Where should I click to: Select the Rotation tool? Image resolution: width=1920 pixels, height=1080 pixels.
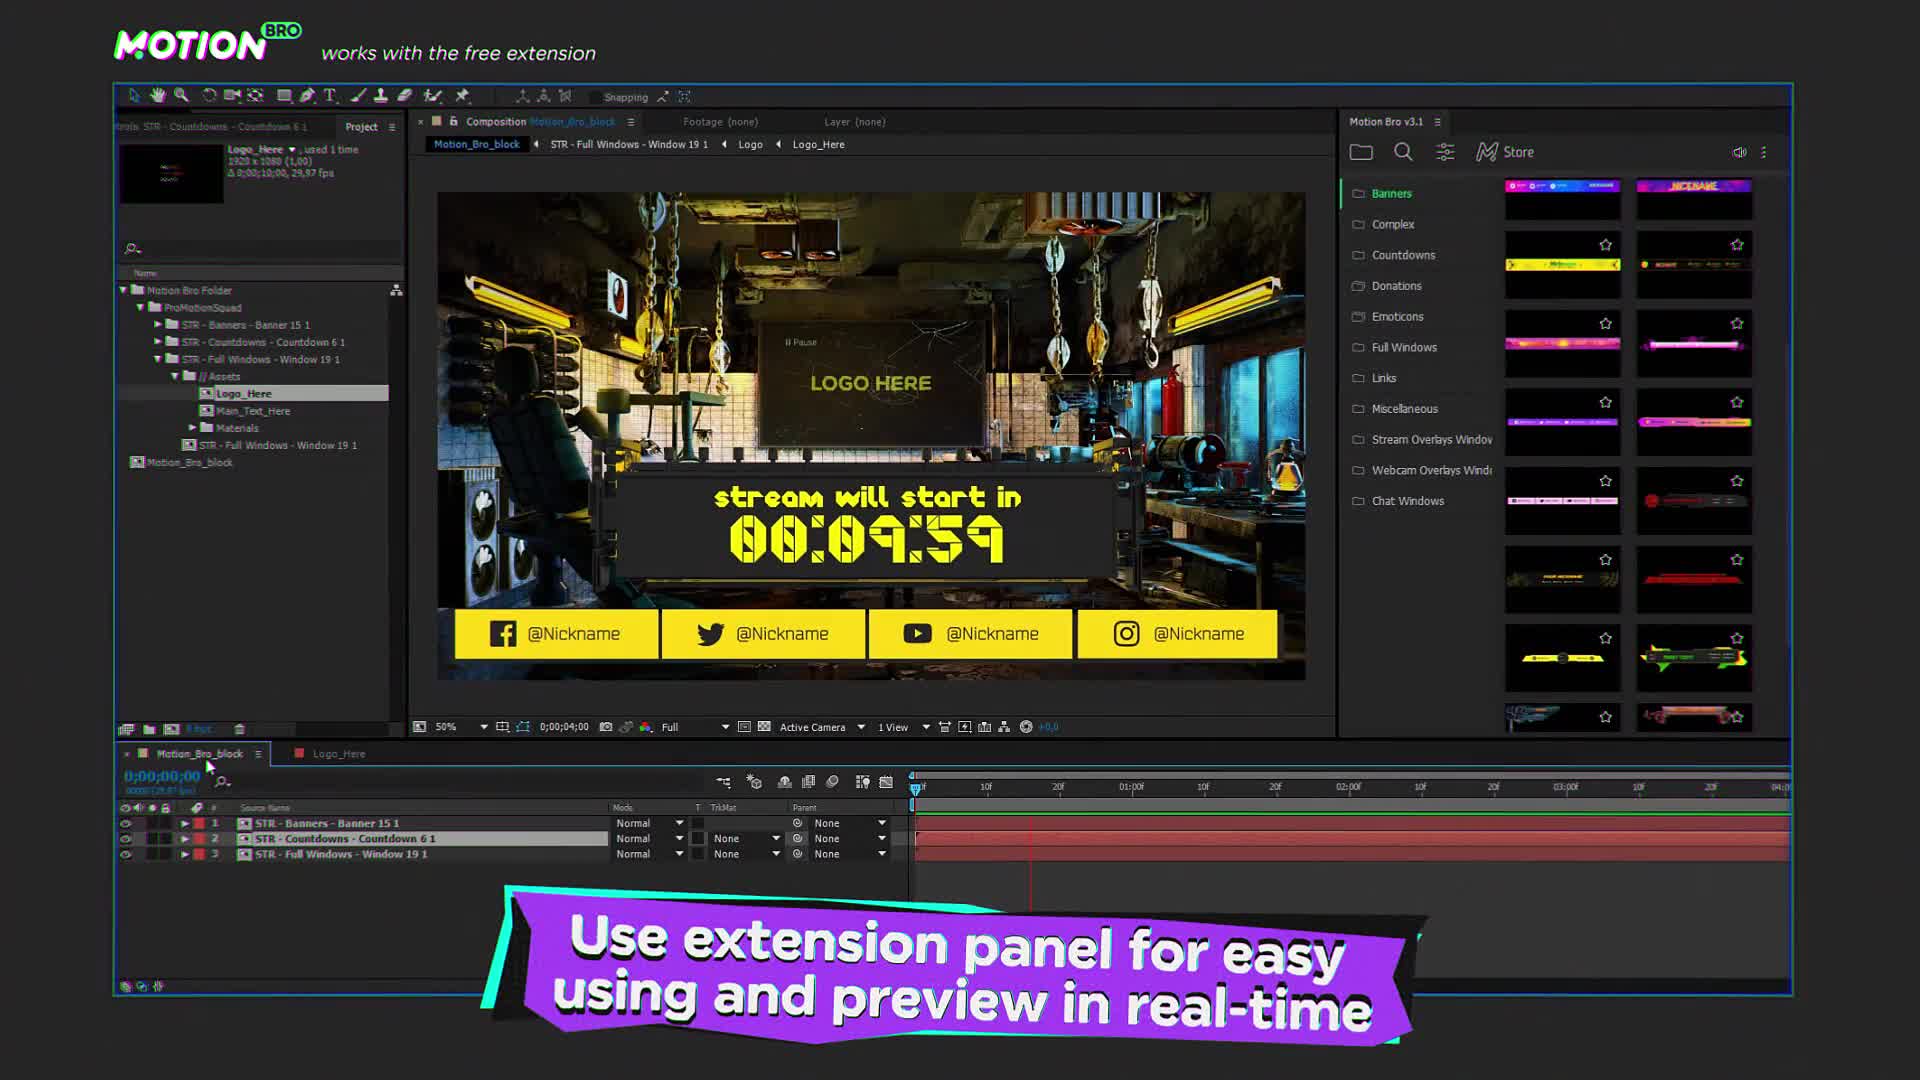pos(209,96)
